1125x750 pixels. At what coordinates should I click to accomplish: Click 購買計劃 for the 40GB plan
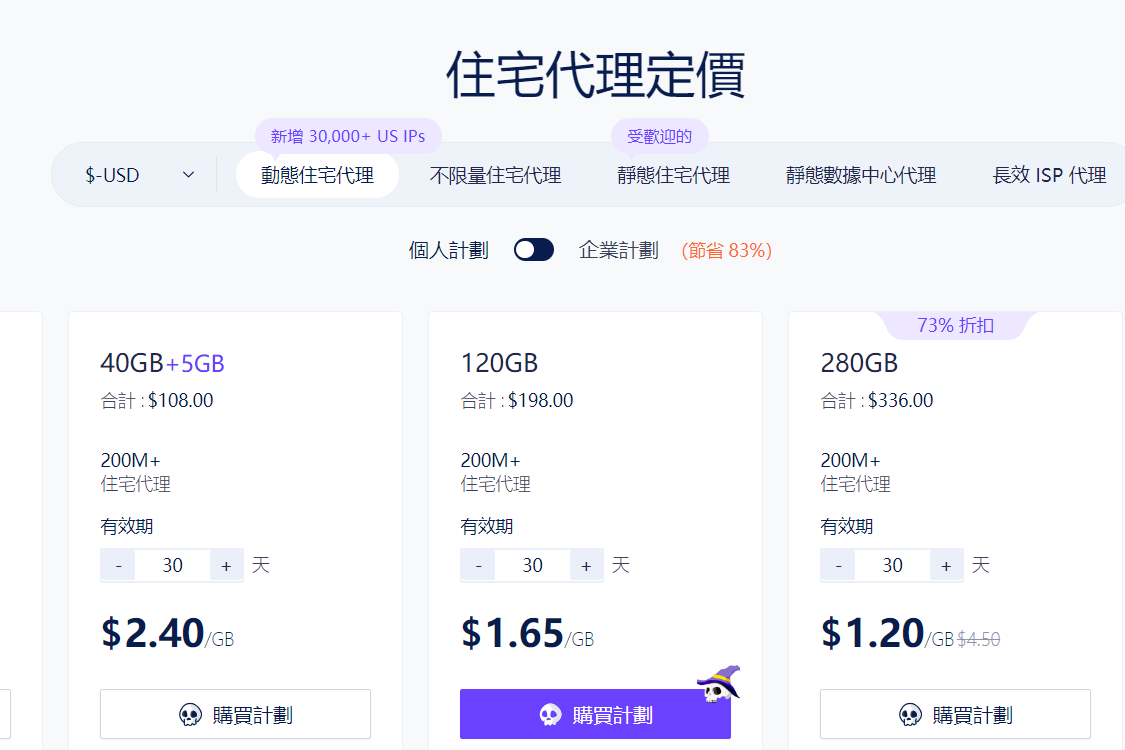tap(235, 714)
